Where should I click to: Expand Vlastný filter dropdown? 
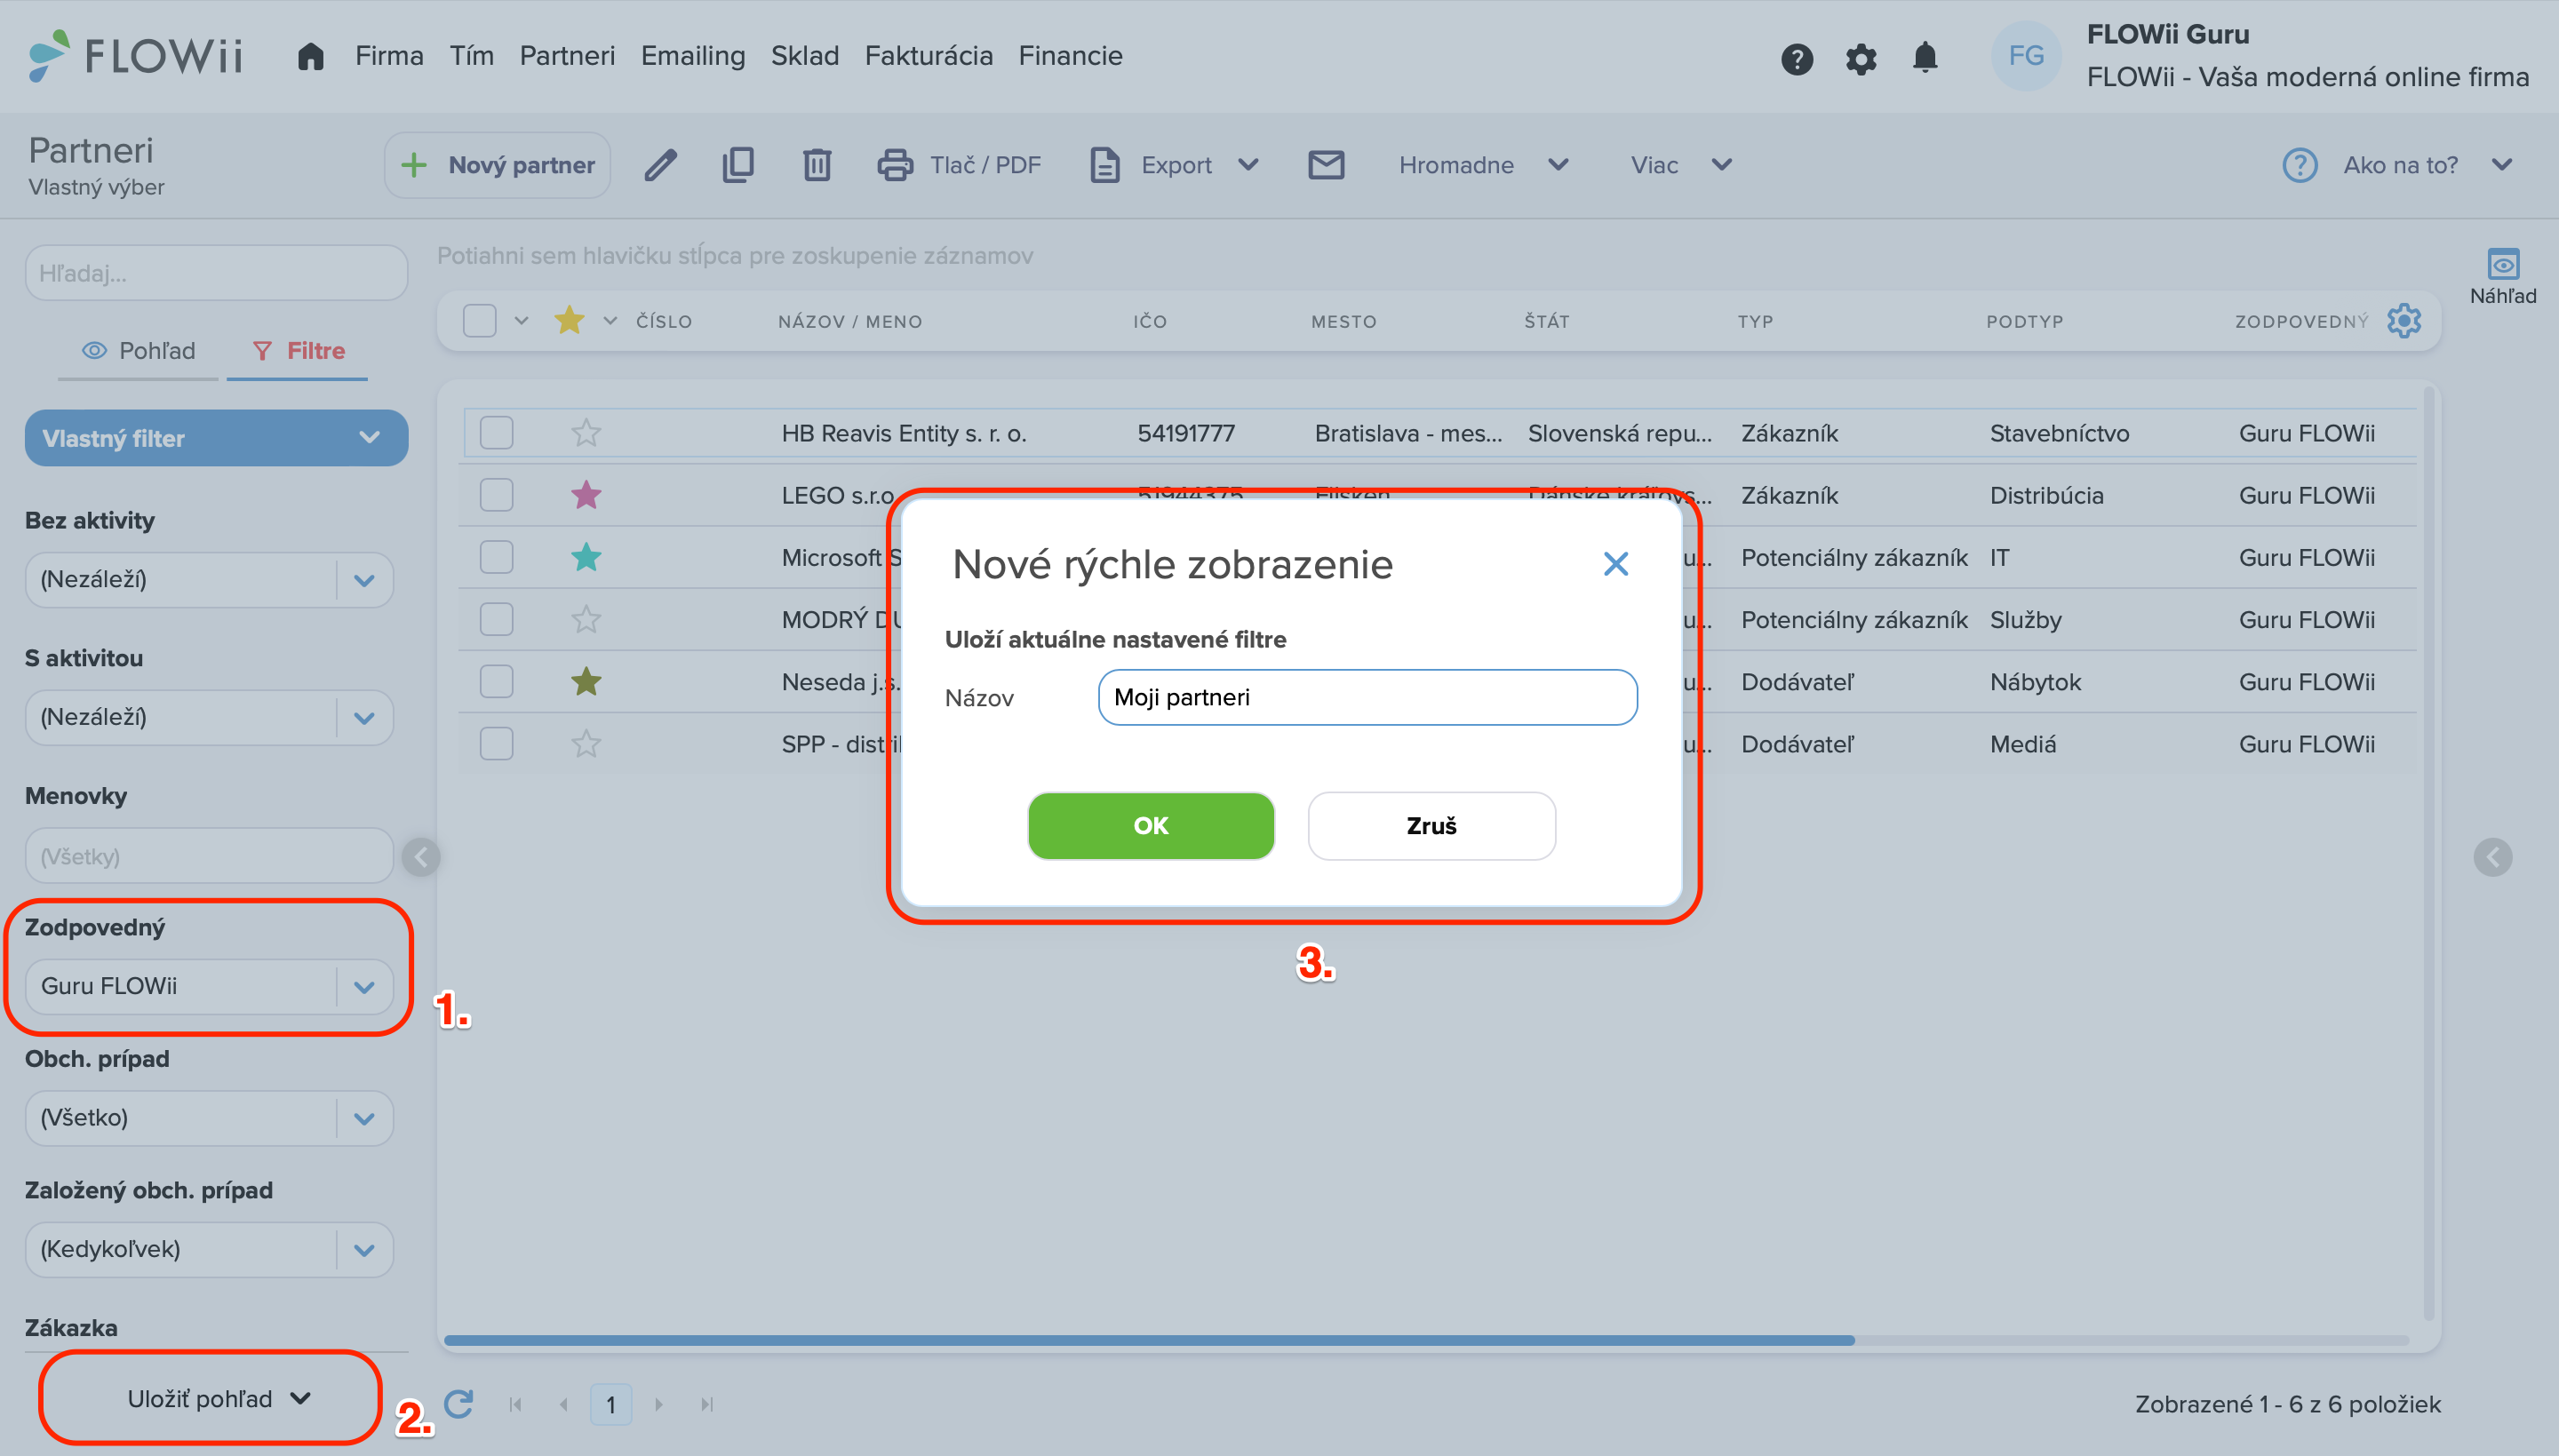(216, 438)
